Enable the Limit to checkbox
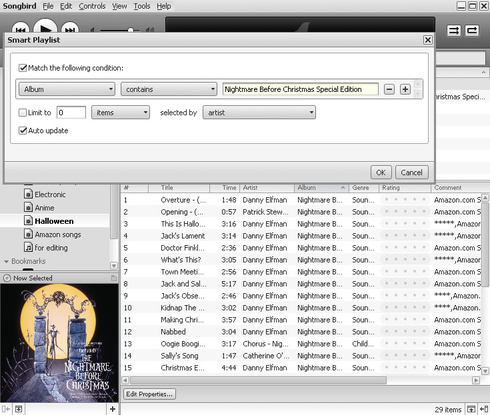Image resolution: width=490 pixels, height=415 pixels. (23, 113)
